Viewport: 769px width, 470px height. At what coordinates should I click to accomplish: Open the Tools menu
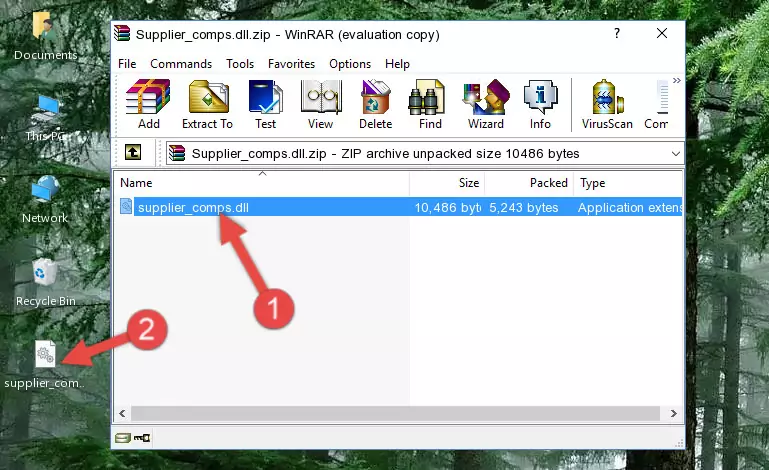click(240, 64)
